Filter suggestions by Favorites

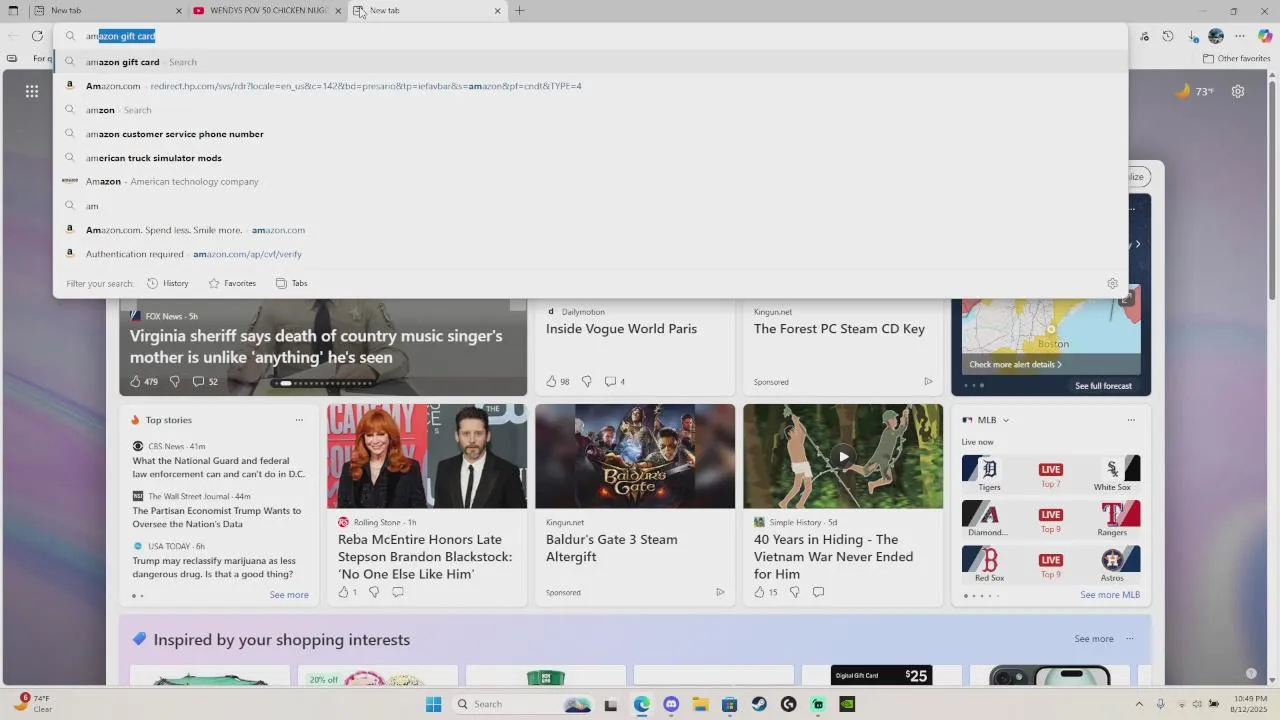(232, 283)
